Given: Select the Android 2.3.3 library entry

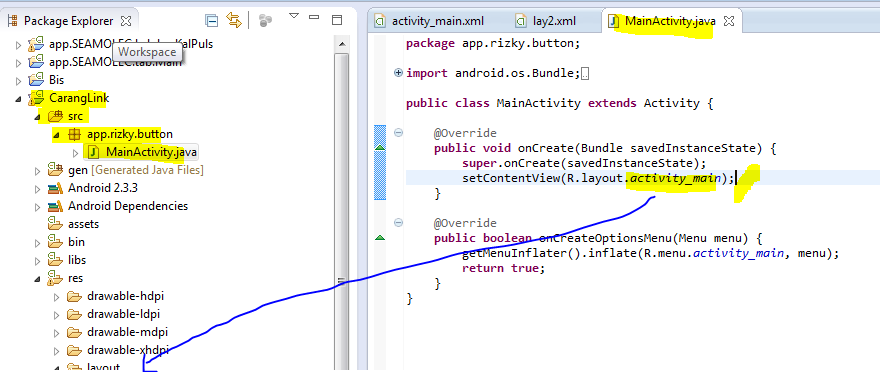Looking at the screenshot, I should click(103, 188).
